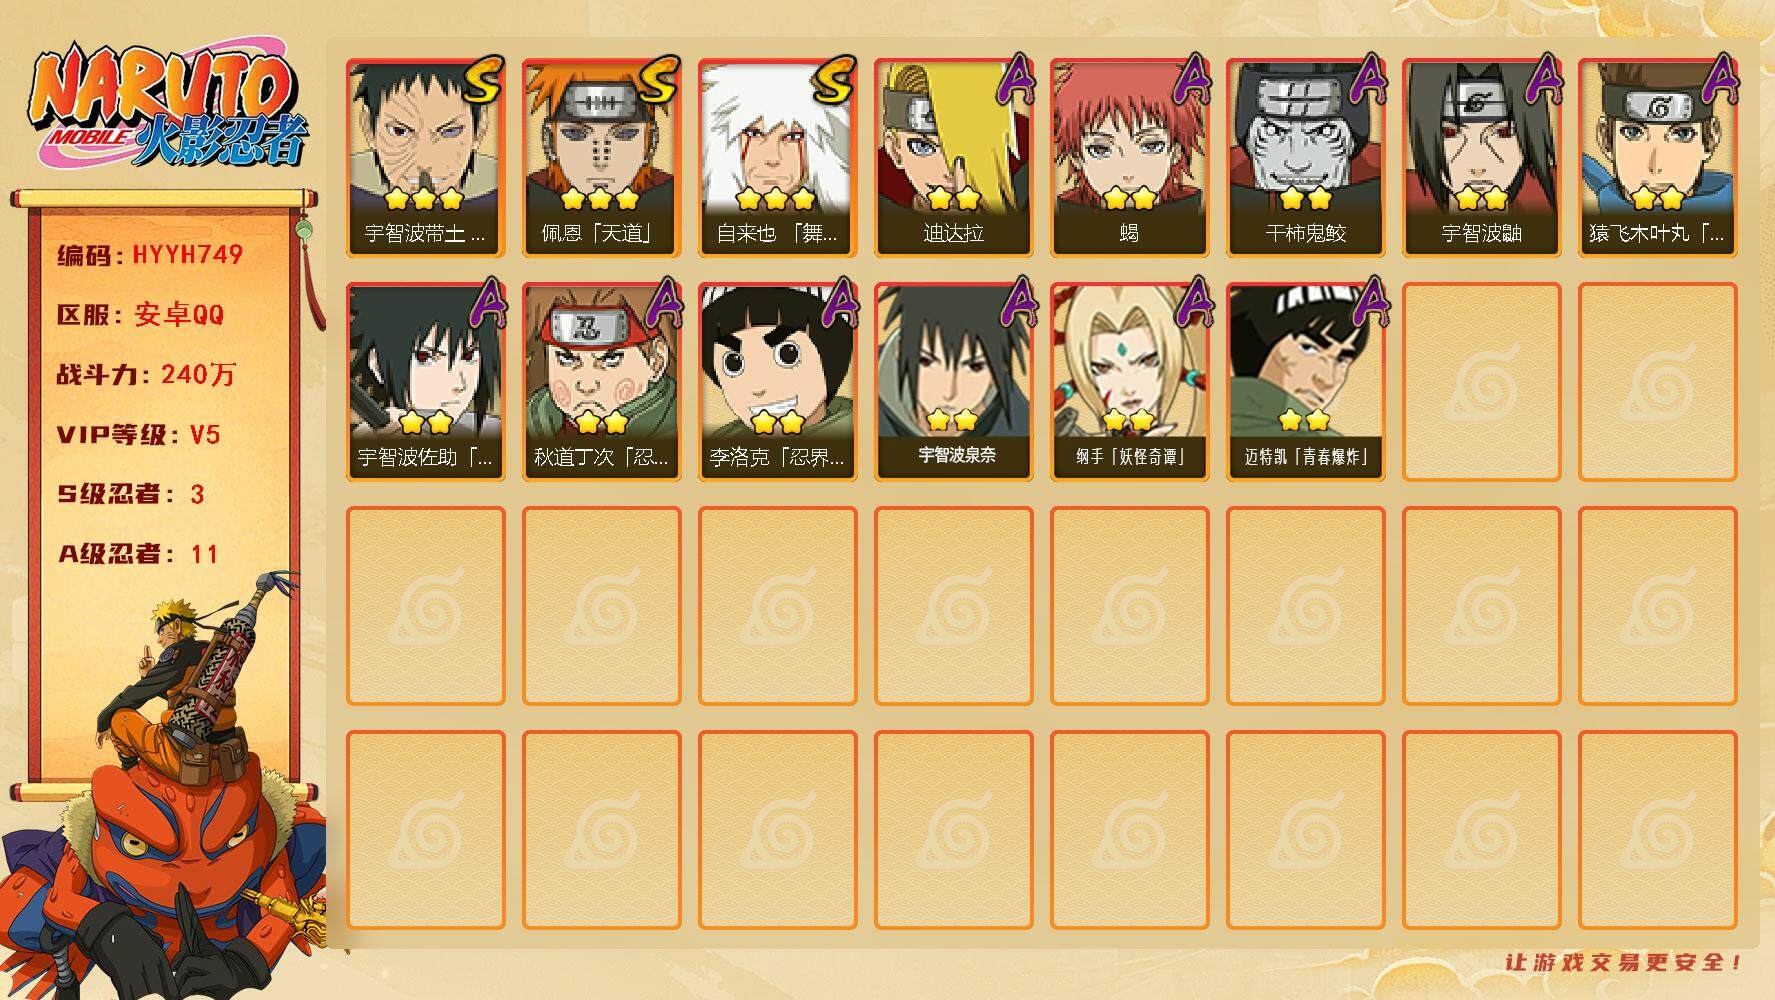Select the 蝎 ninja card
The width and height of the screenshot is (1775, 1000).
[x=1130, y=158]
